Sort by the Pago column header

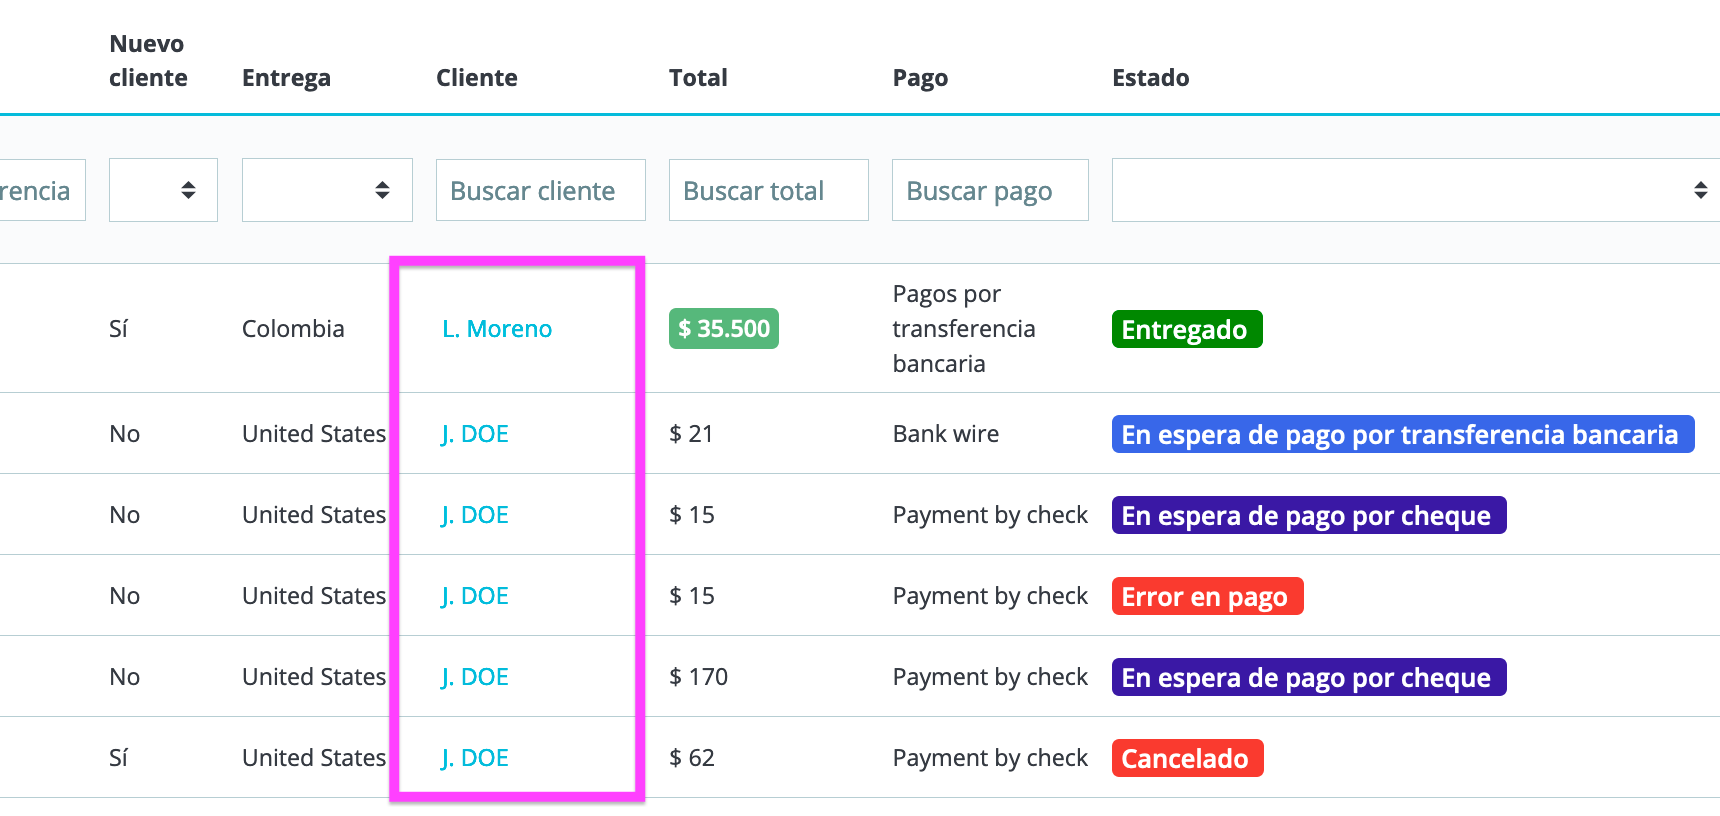pos(920,78)
